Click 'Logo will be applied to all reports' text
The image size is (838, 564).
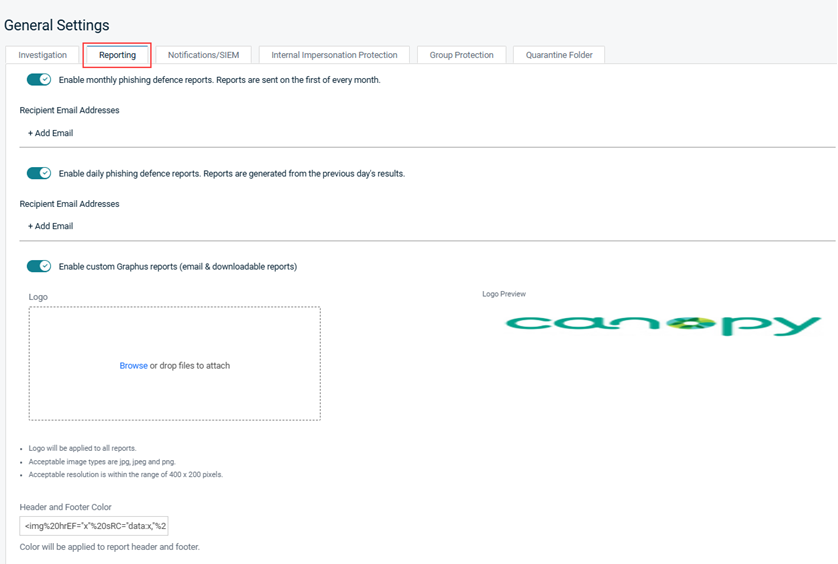coord(82,449)
